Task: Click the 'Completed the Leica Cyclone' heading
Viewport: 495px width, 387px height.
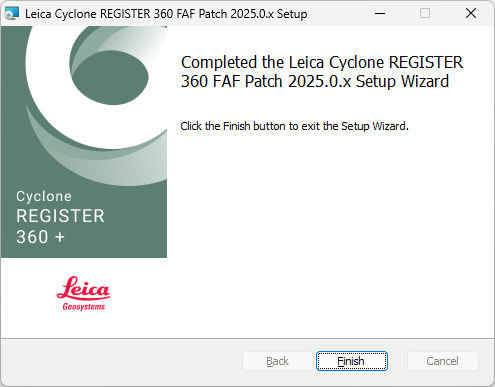Action: [322, 72]
